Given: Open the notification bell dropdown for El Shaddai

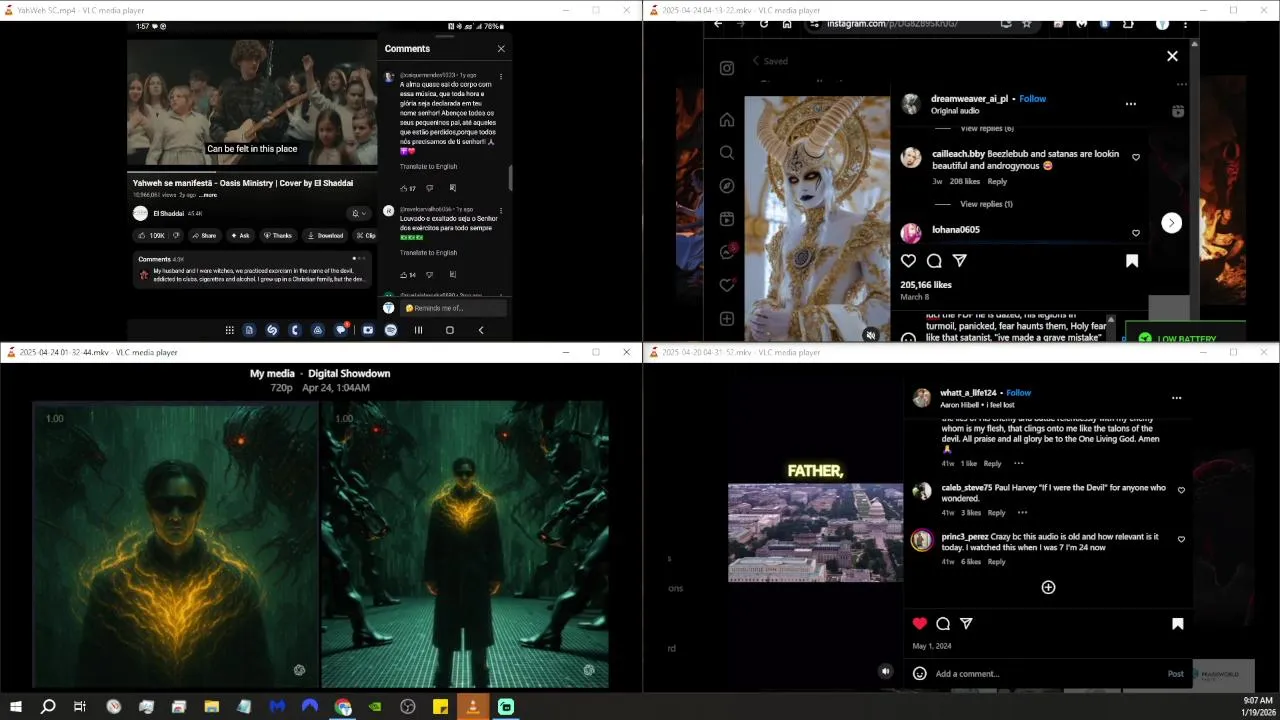Looking at the screenshot, I should coord(358,213).
